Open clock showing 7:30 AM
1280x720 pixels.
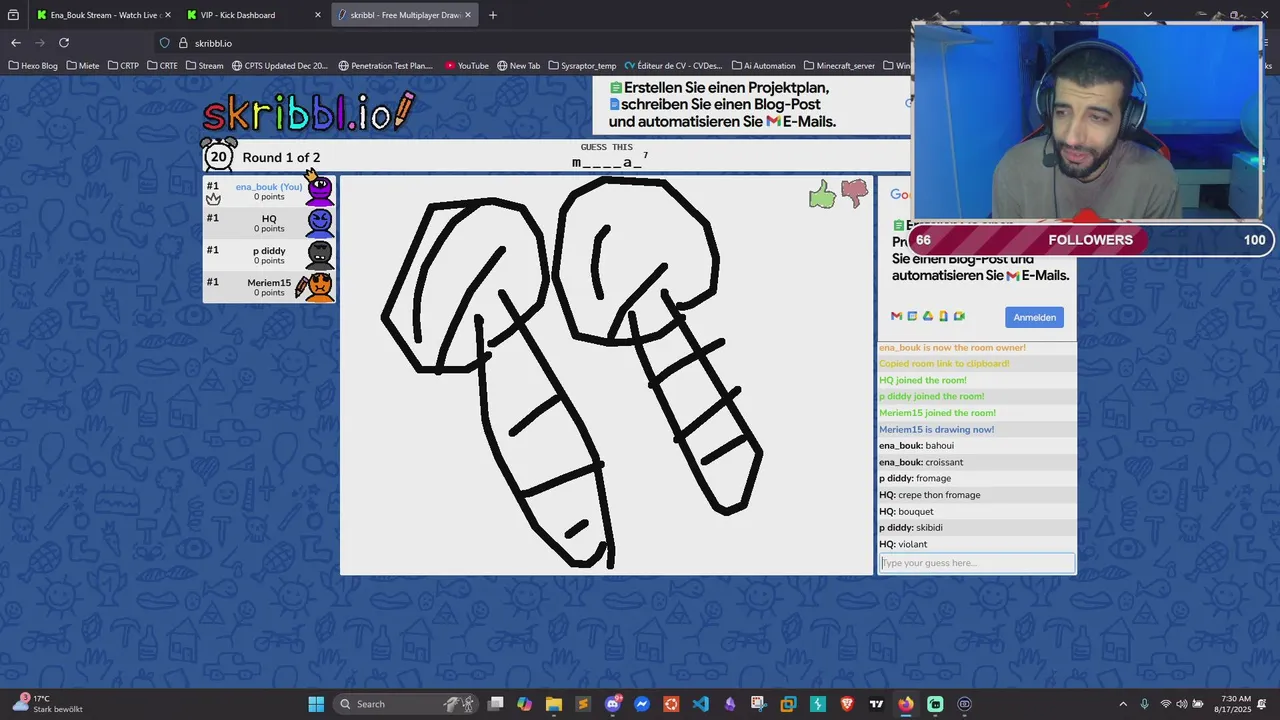tap(1235, 704)
